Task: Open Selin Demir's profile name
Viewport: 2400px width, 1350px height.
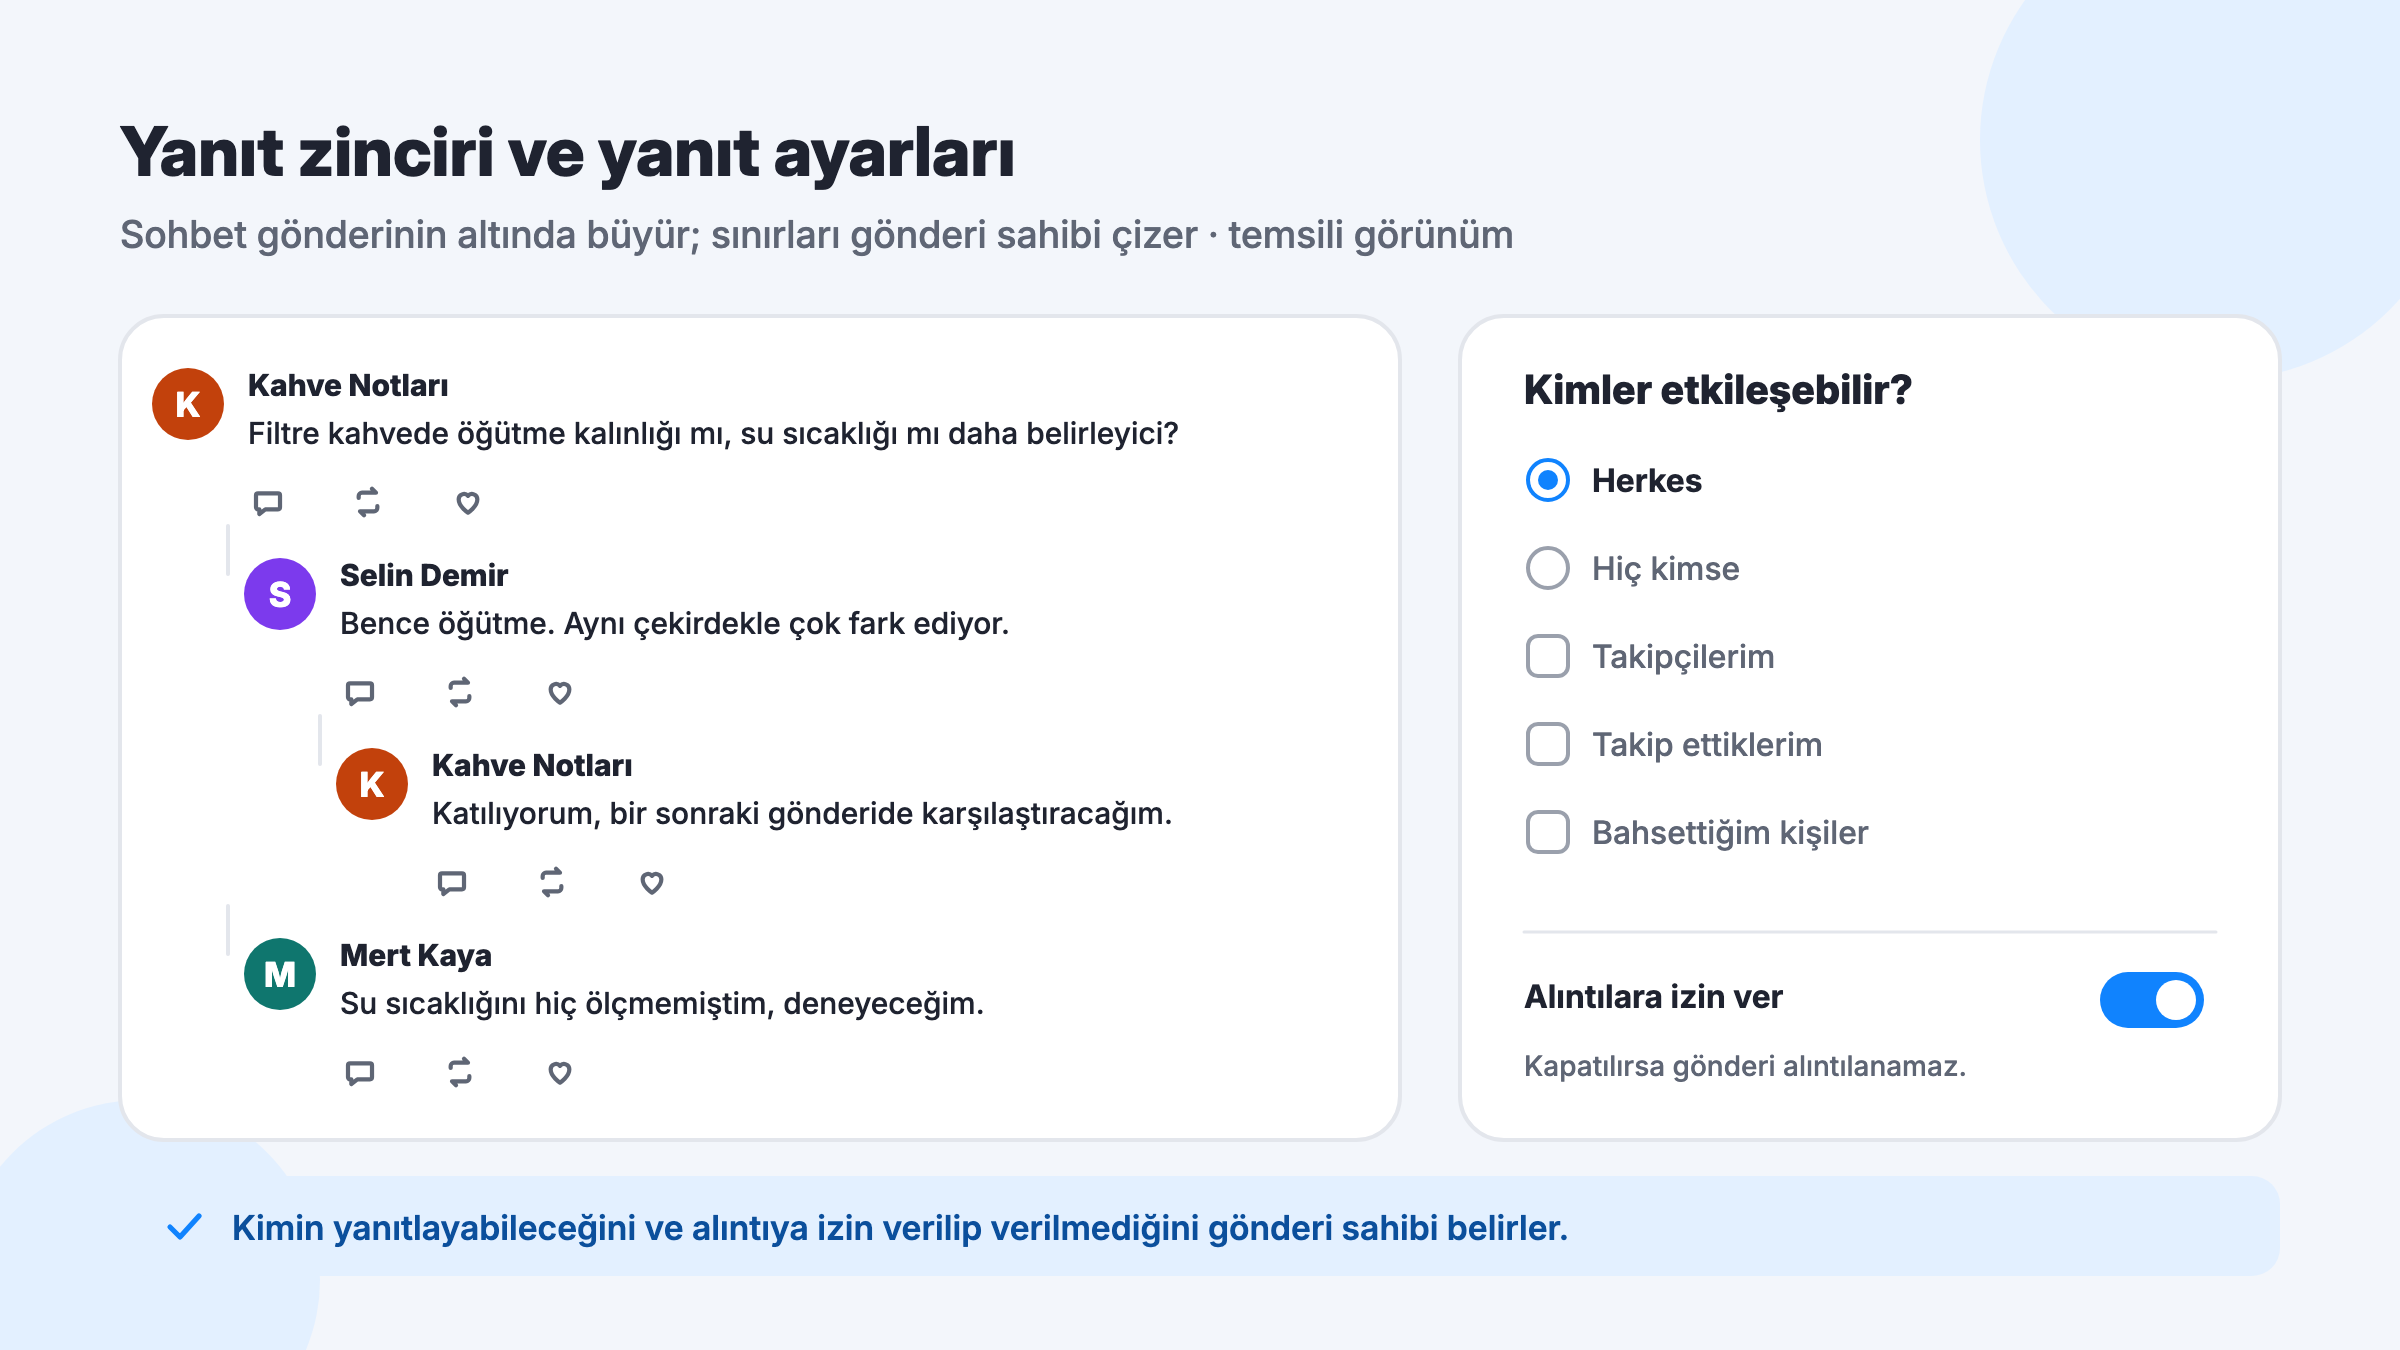Action: click(x=424, y=575)
